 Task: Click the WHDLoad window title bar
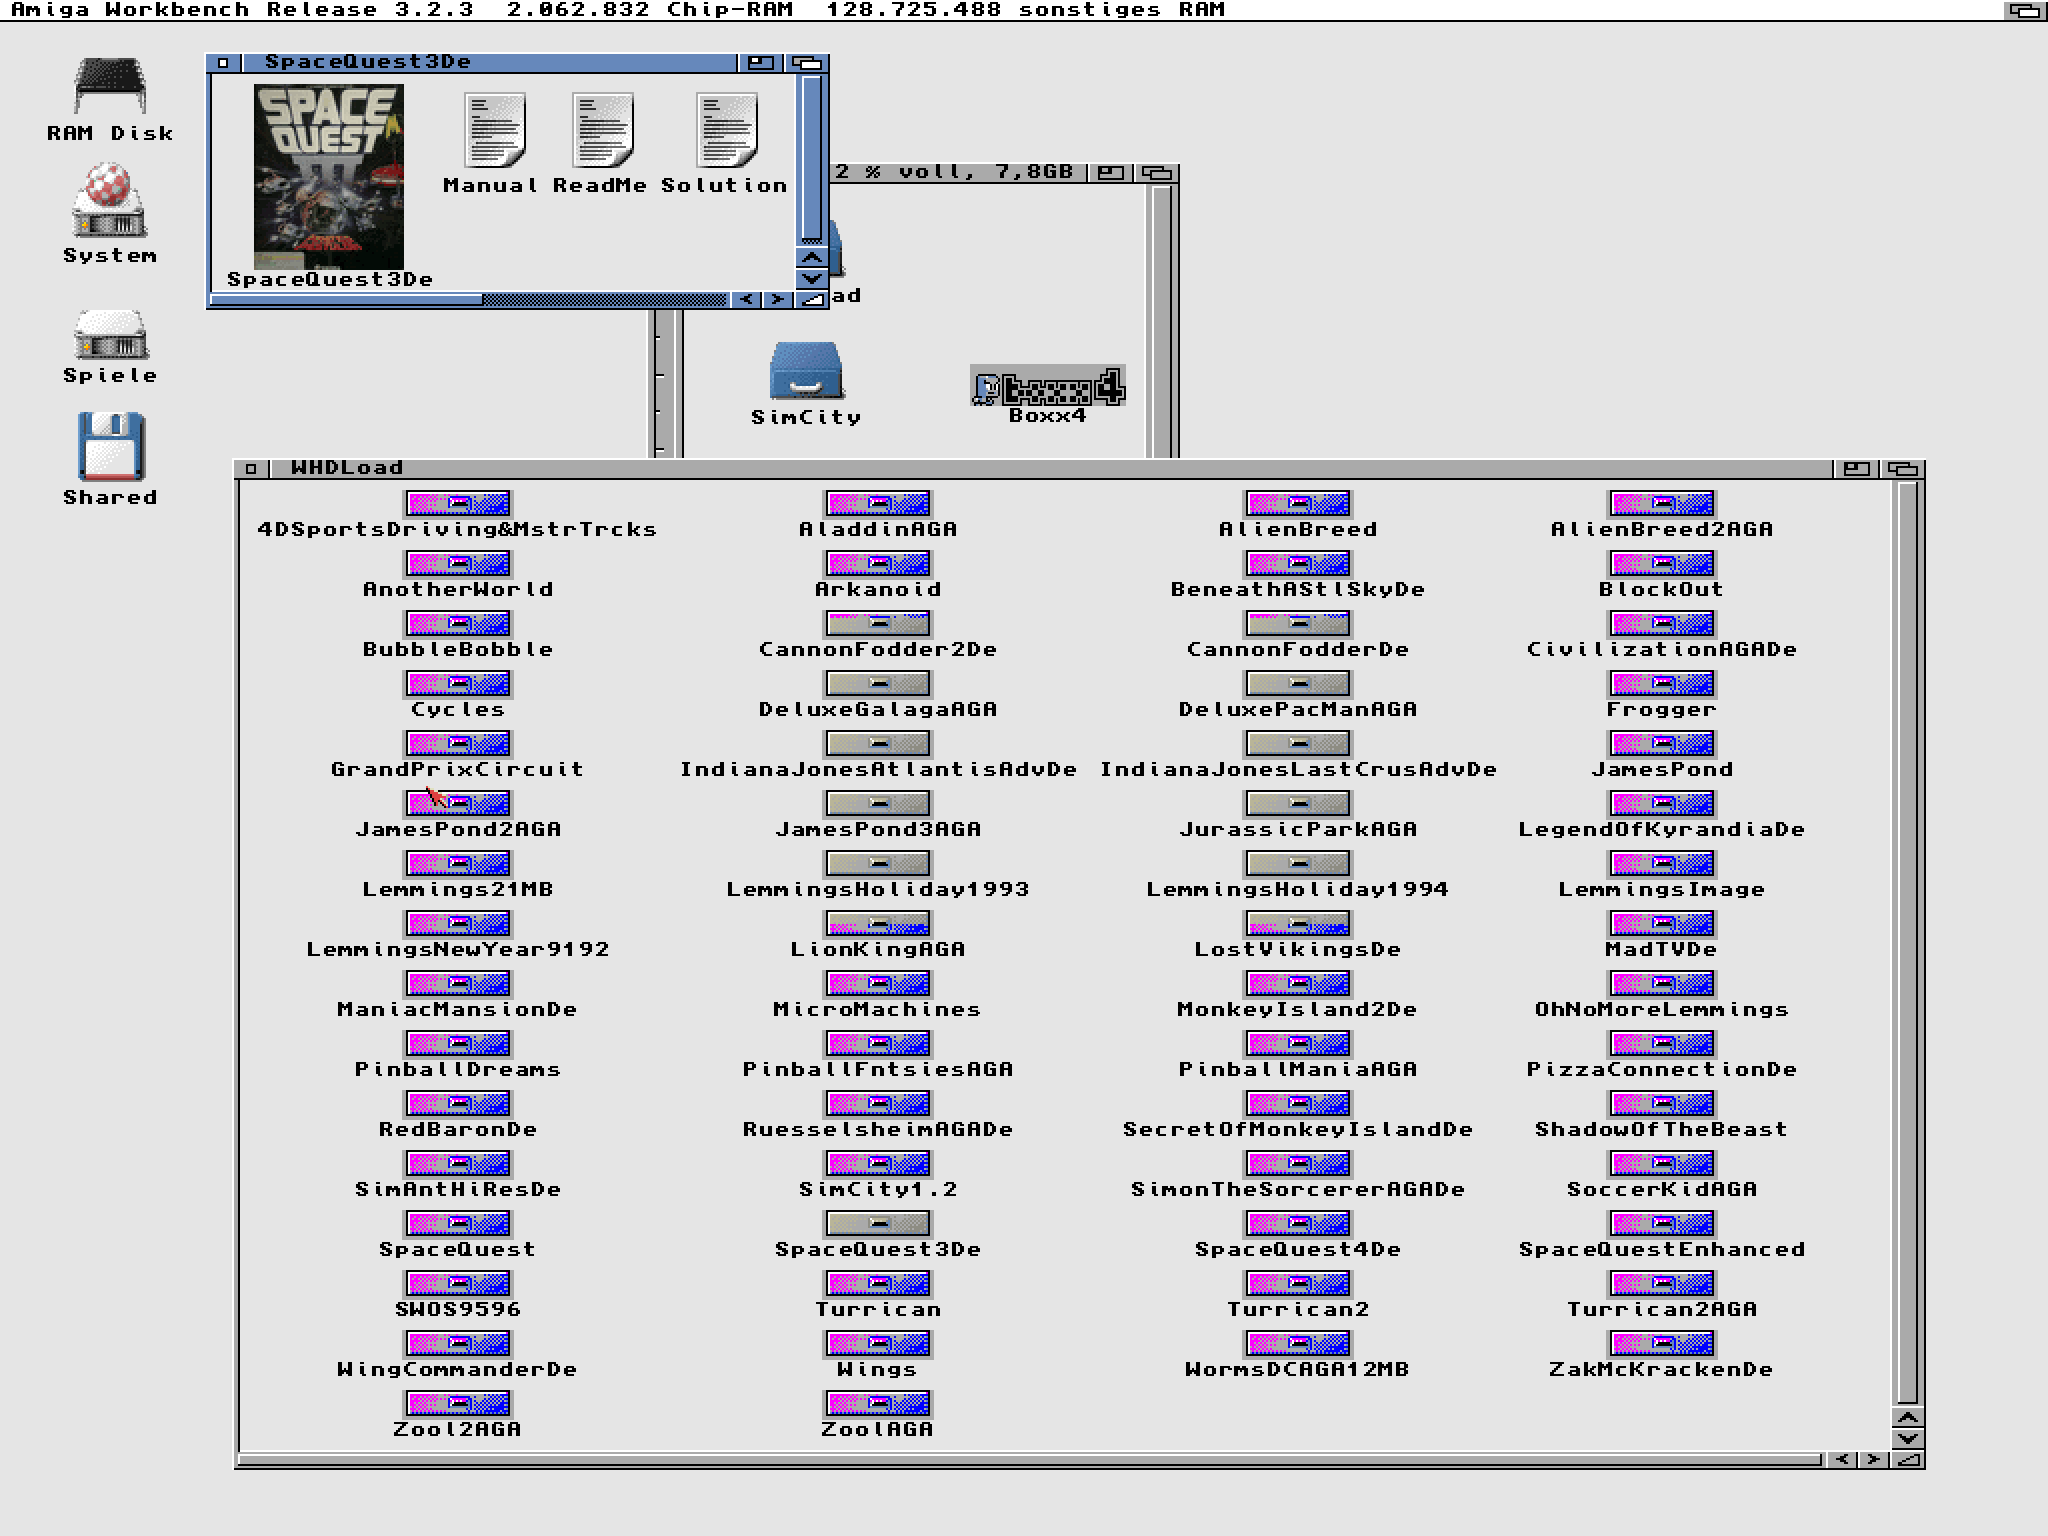(1050, 468)
